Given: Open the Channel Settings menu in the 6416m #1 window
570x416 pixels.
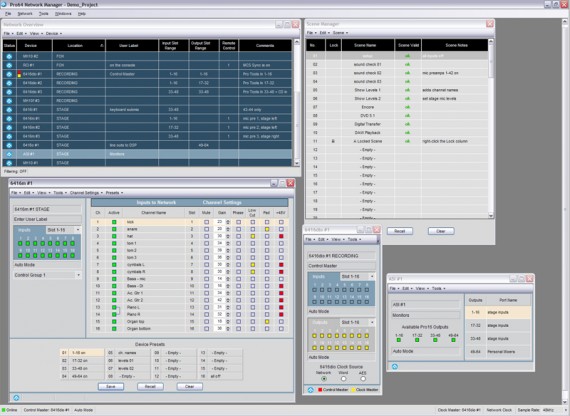Looking at the screenshot, I should (86, 193).
